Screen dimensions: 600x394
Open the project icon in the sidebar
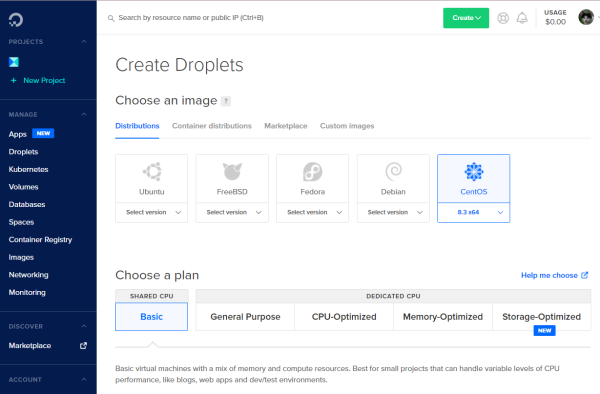coord(14,62)
